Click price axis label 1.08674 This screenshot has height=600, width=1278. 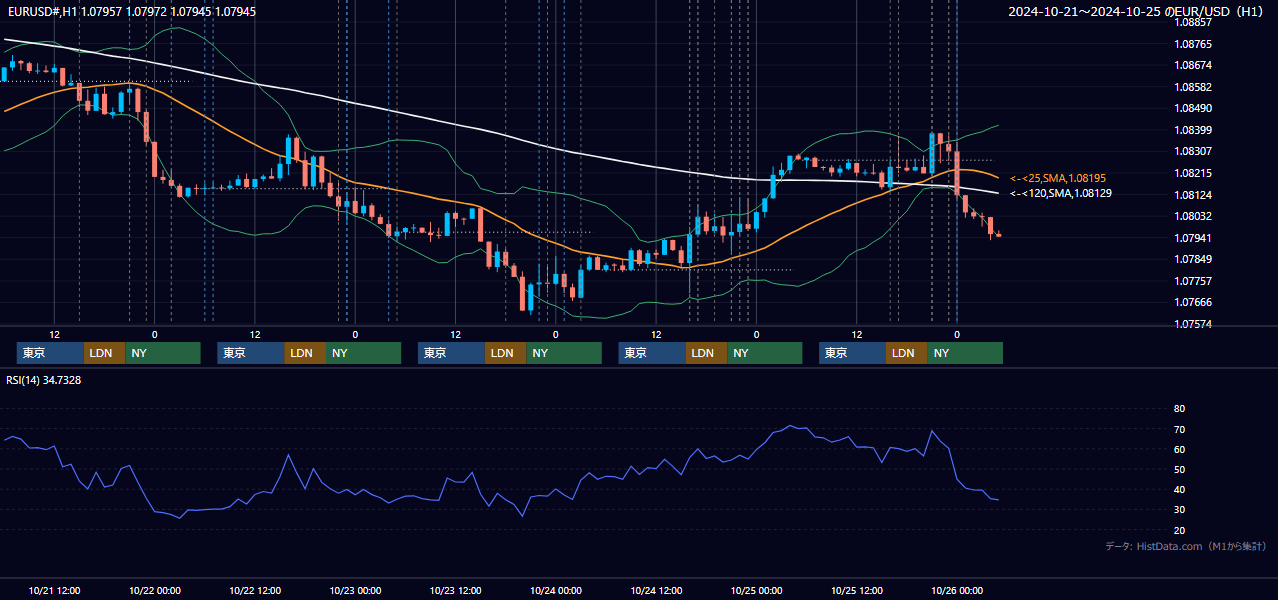(1193, 66)
